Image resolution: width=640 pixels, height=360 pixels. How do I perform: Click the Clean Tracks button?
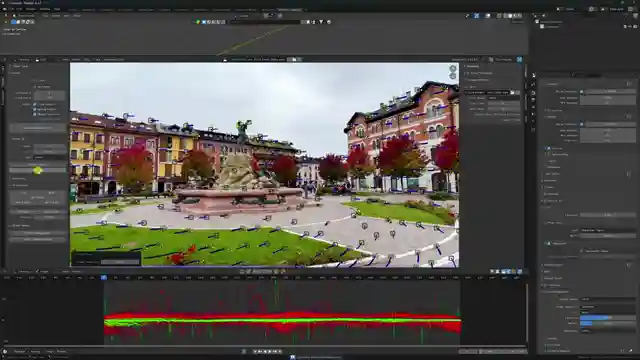click(x=38, y=164)
